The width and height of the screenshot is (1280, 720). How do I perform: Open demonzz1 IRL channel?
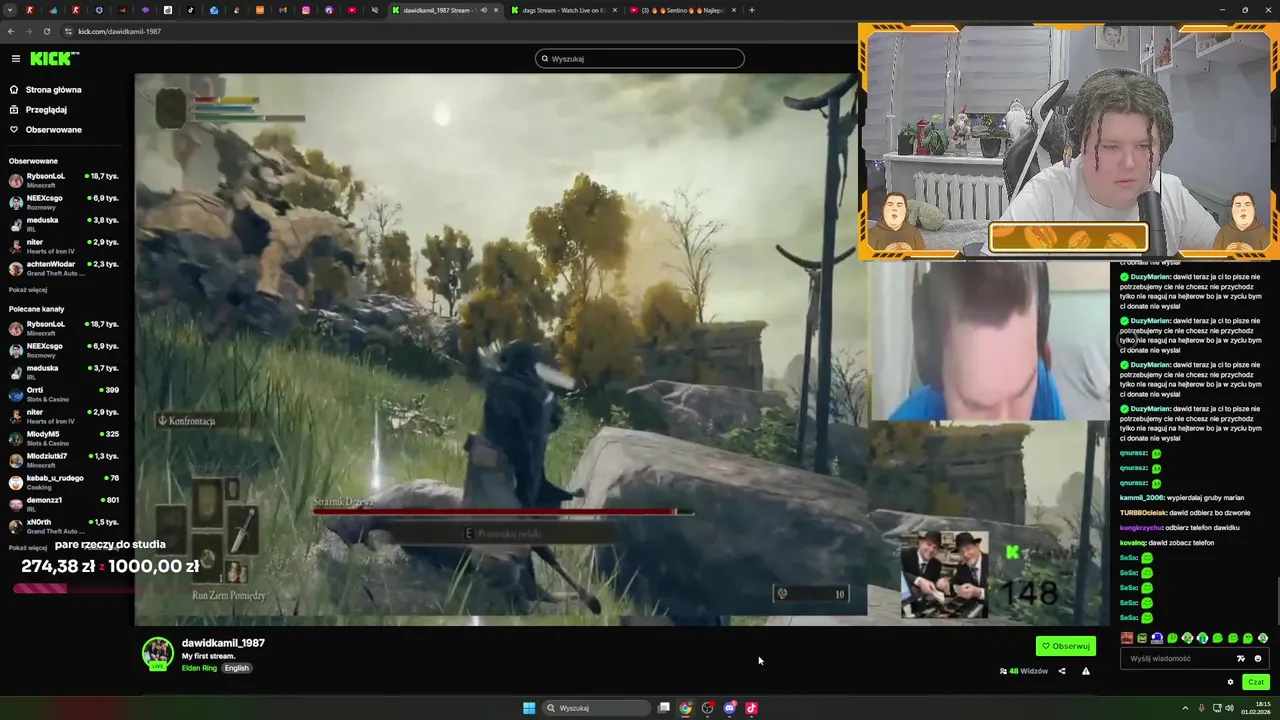pos(64,504)
